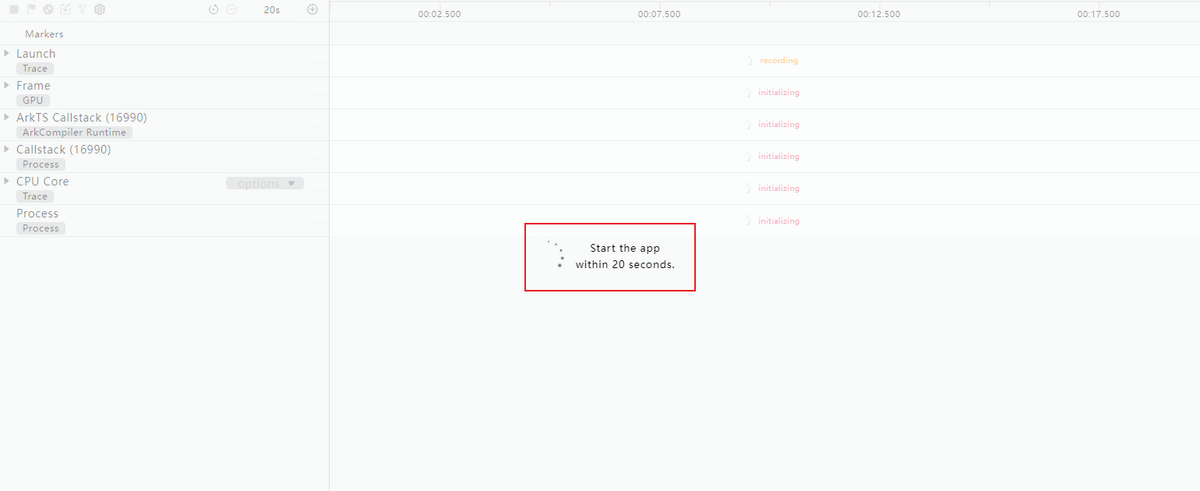Click the GPU tag under Frame
Screen dimensions: 1200x491
(32, 100)
